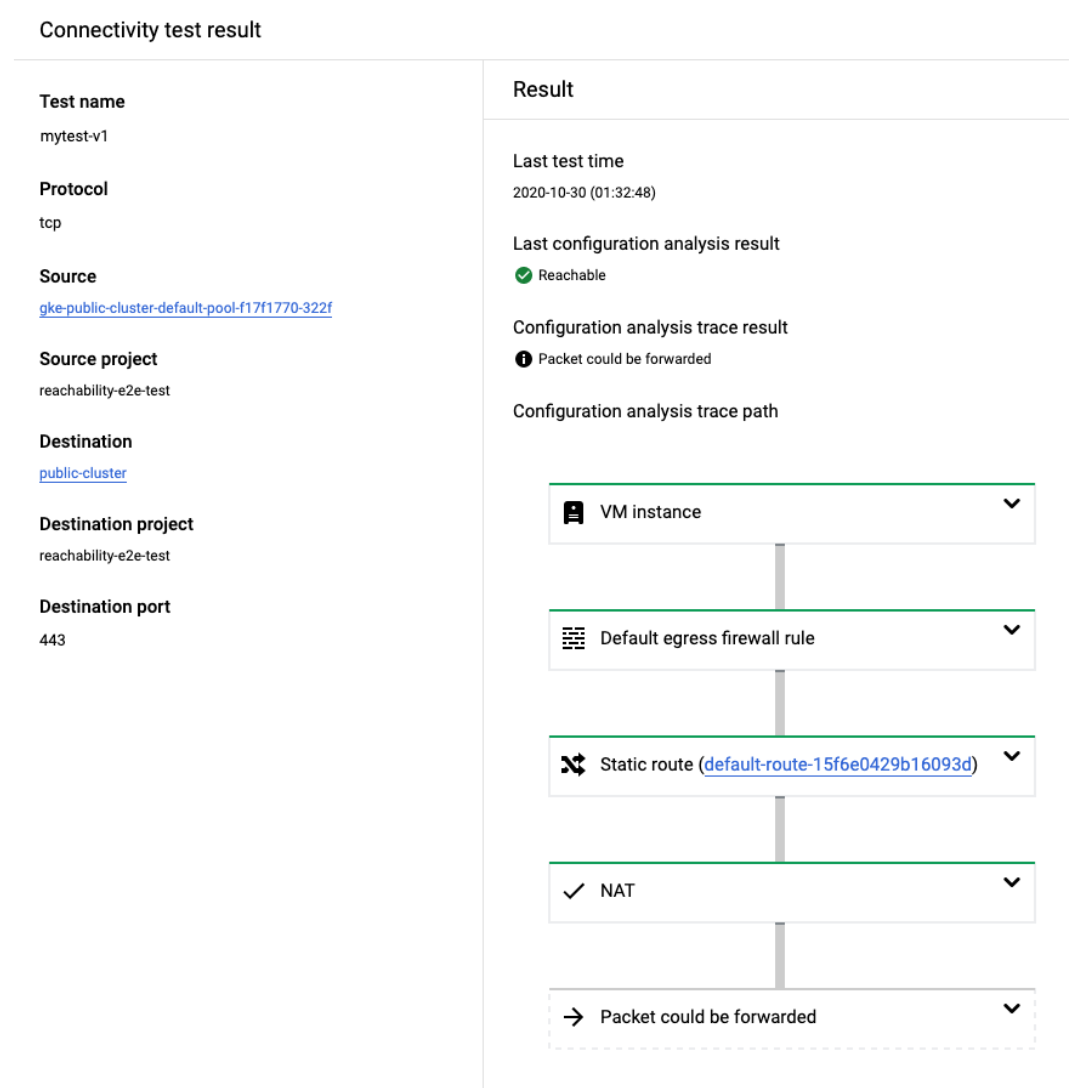1073x1088 pixels.
Task: Collapse the VM instance step
Action: 1011,505
